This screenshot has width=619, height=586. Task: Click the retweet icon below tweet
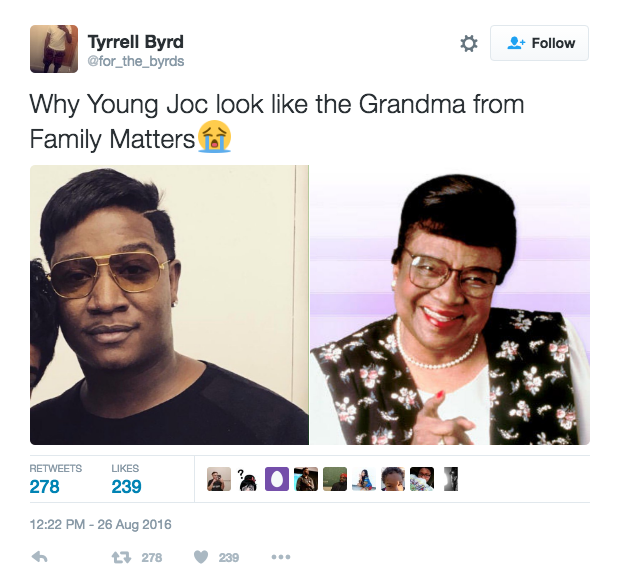pos(121,558)
